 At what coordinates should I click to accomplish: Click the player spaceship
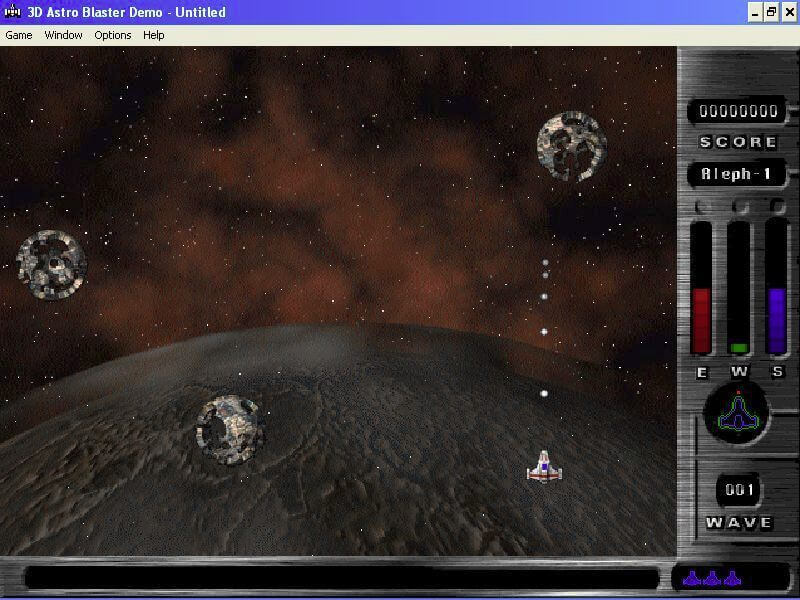(x=544, y=466)
